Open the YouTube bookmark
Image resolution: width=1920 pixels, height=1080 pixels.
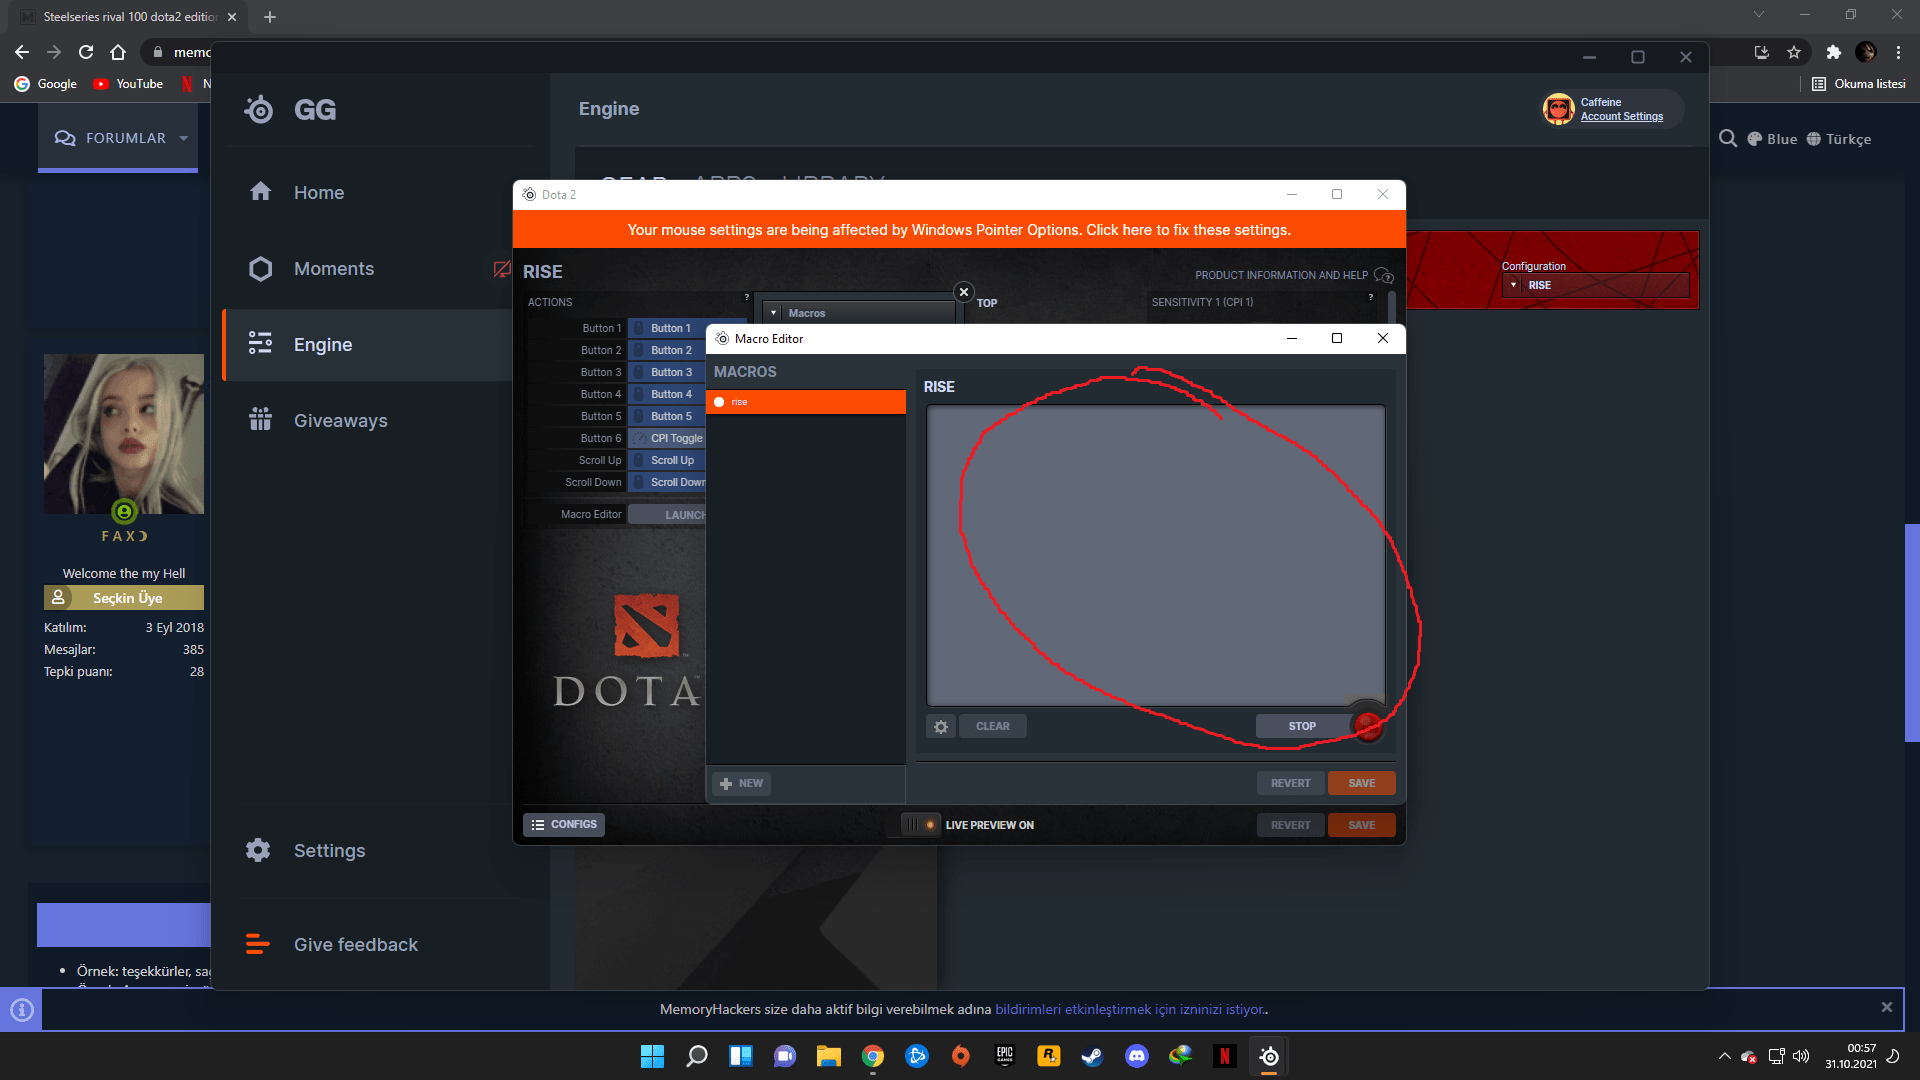[128, 84]
